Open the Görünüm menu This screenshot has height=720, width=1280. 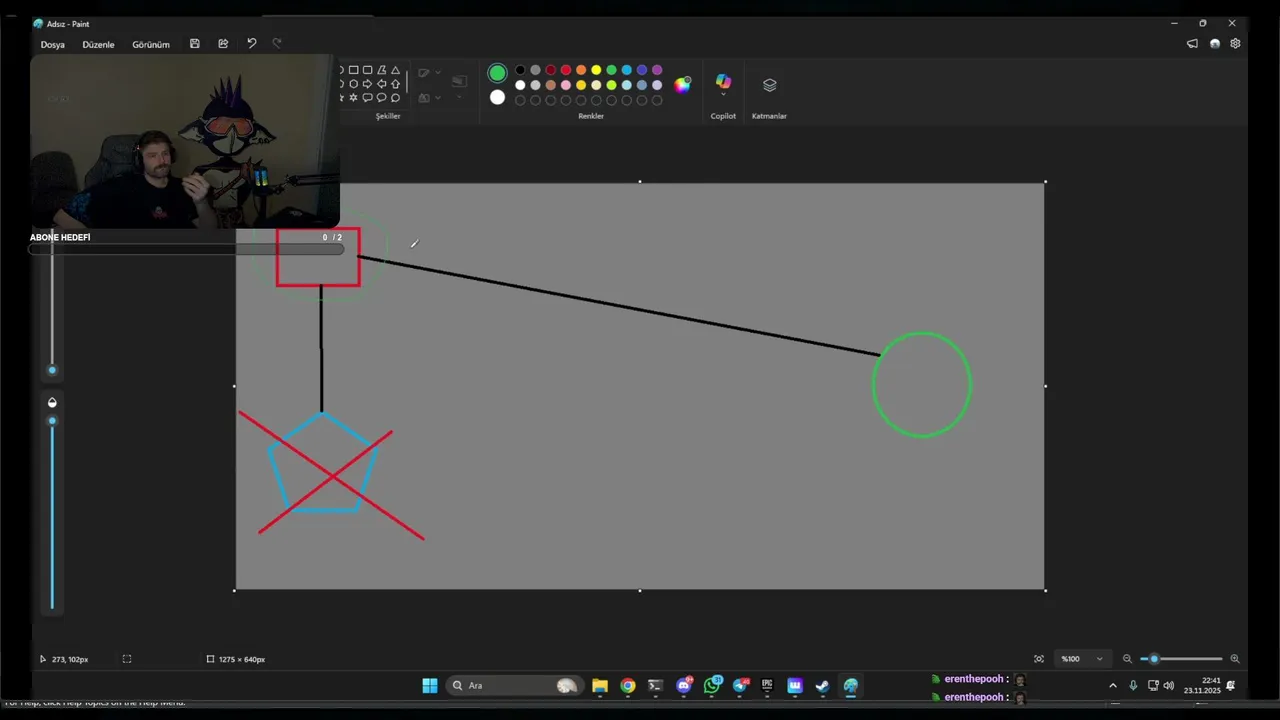(x=151, y=44)
